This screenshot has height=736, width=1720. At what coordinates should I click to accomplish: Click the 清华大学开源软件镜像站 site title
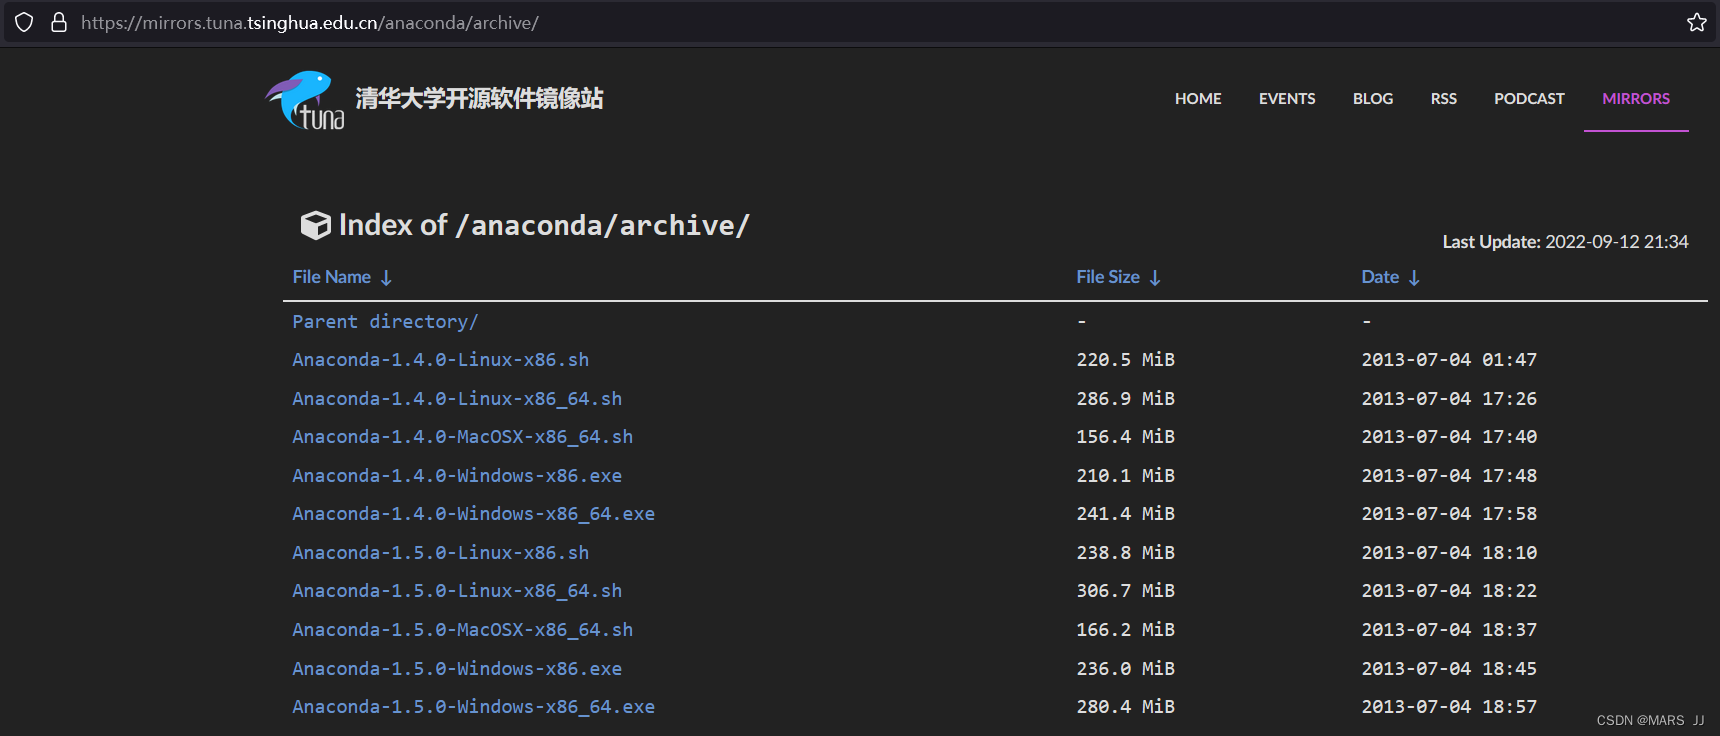point(479,98)
